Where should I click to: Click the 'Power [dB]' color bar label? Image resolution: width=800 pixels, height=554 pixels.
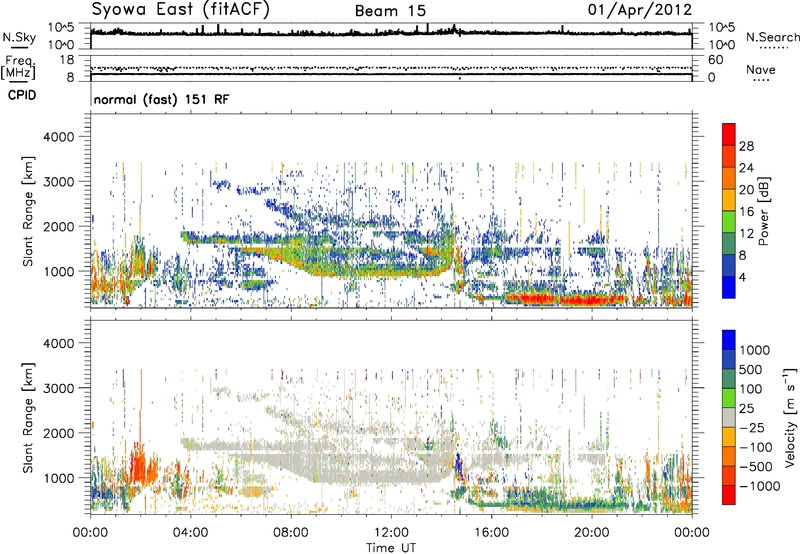(x=763, y=211)
